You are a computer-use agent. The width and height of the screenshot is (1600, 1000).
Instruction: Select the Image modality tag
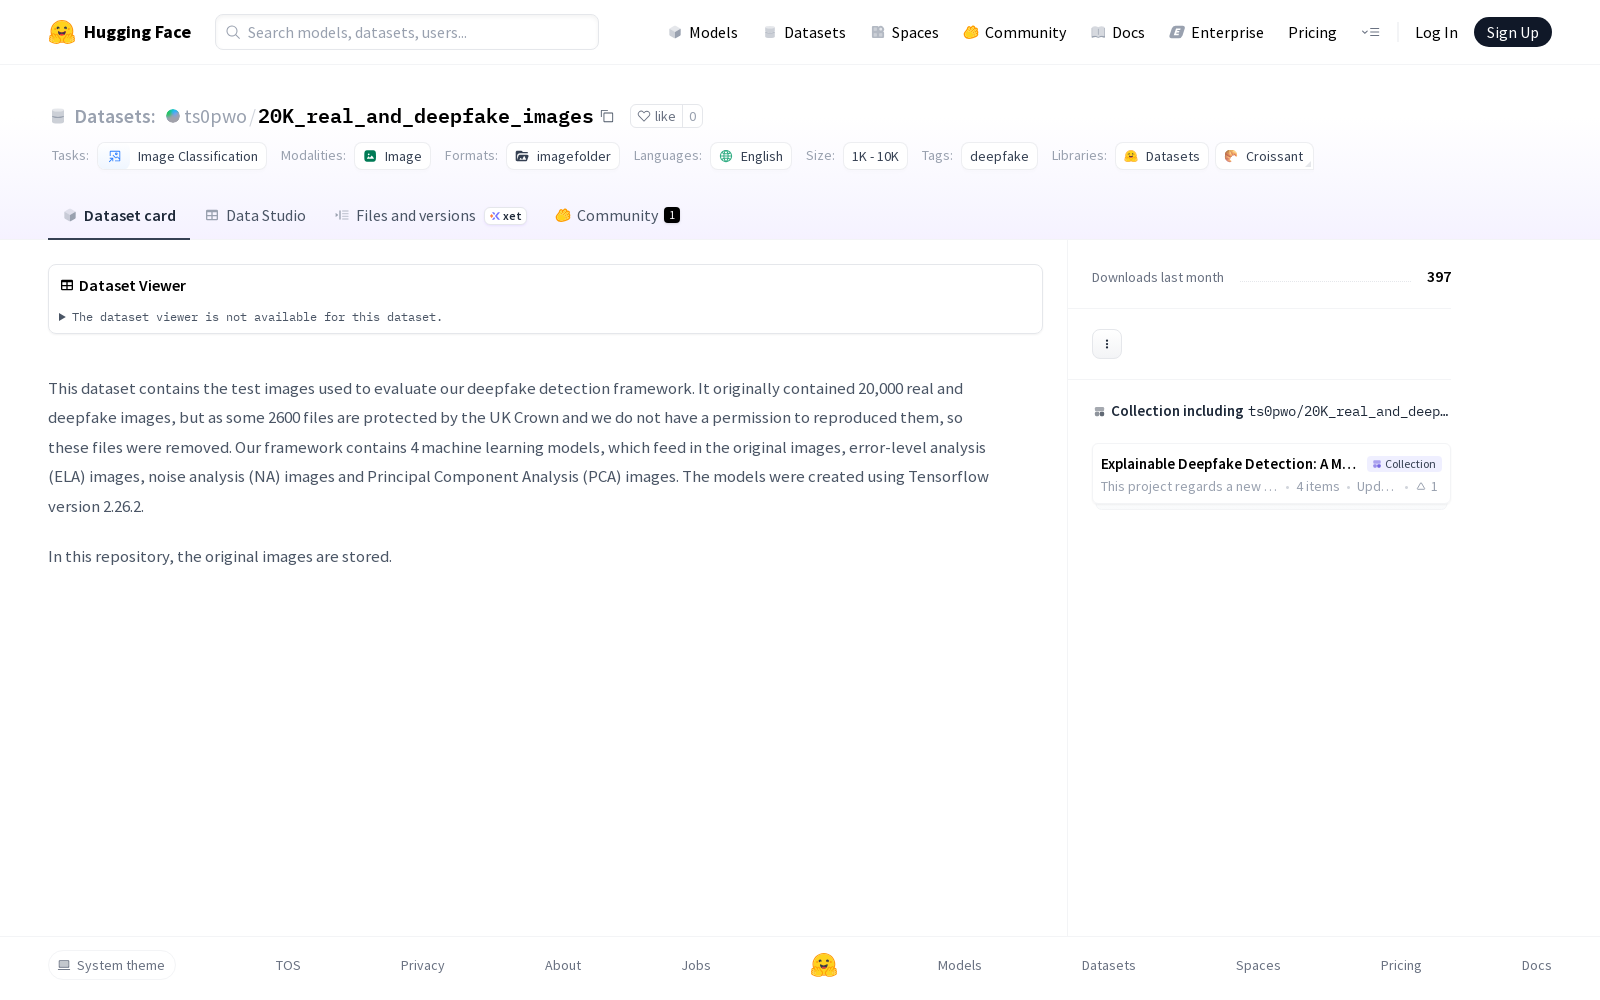[x=392, y=156]
